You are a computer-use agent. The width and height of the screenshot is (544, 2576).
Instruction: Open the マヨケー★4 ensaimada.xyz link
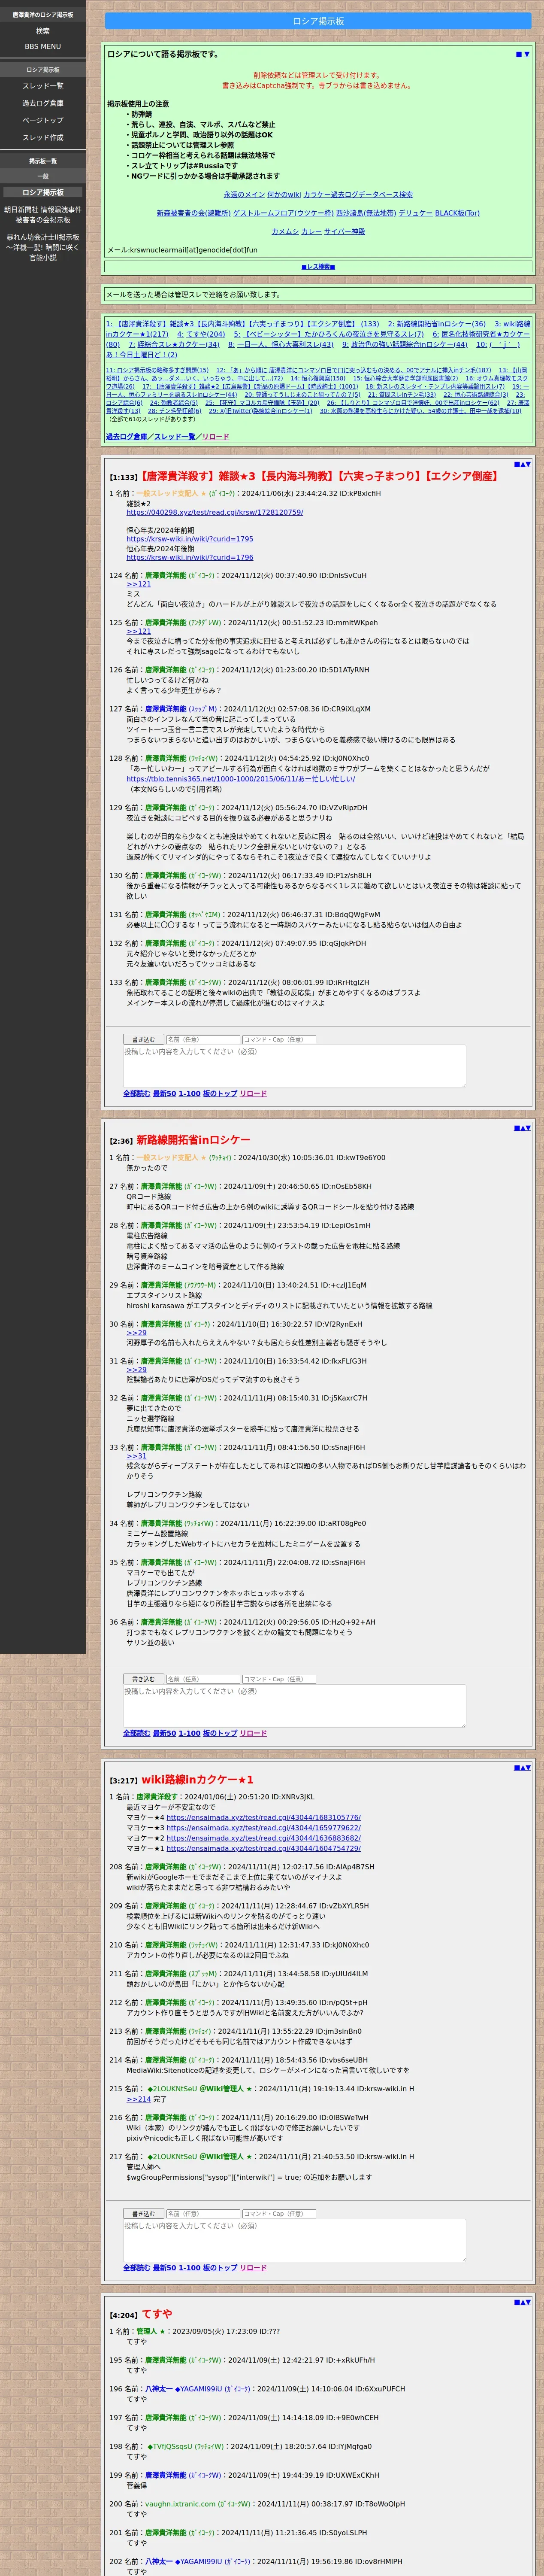click(263, 1818)
